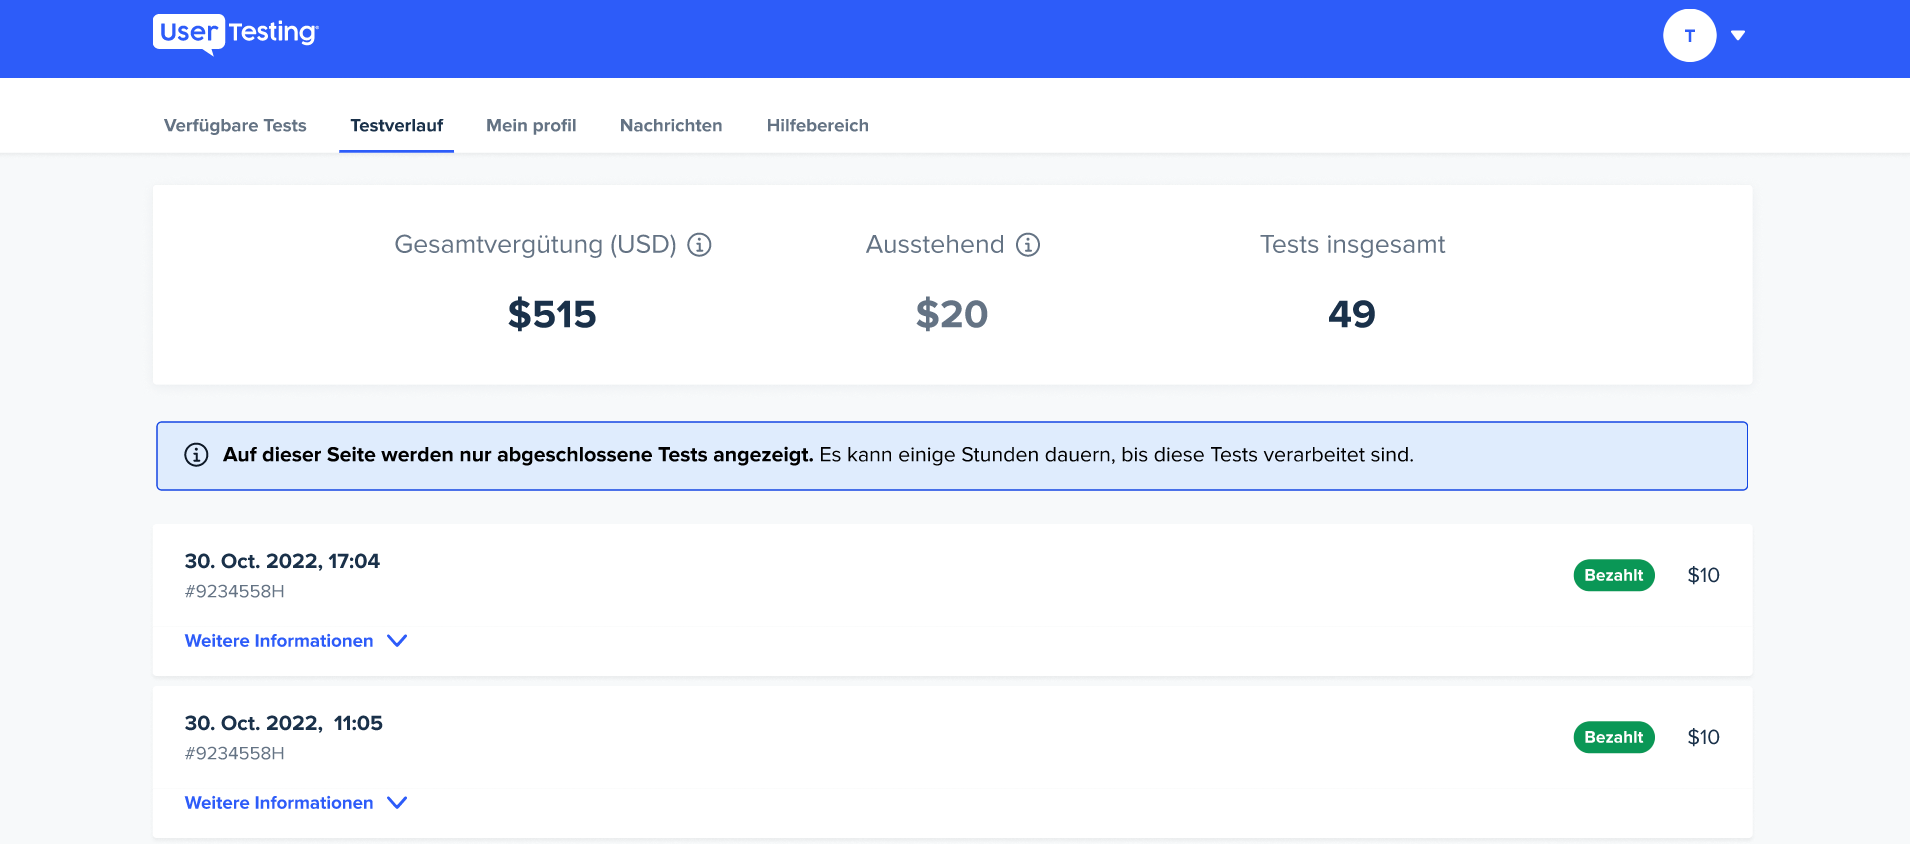The height and width of the screenshot is (844, 1910).
Task: Click test ID #9234558H under the 11:05 entry
Action: point(235,753)
